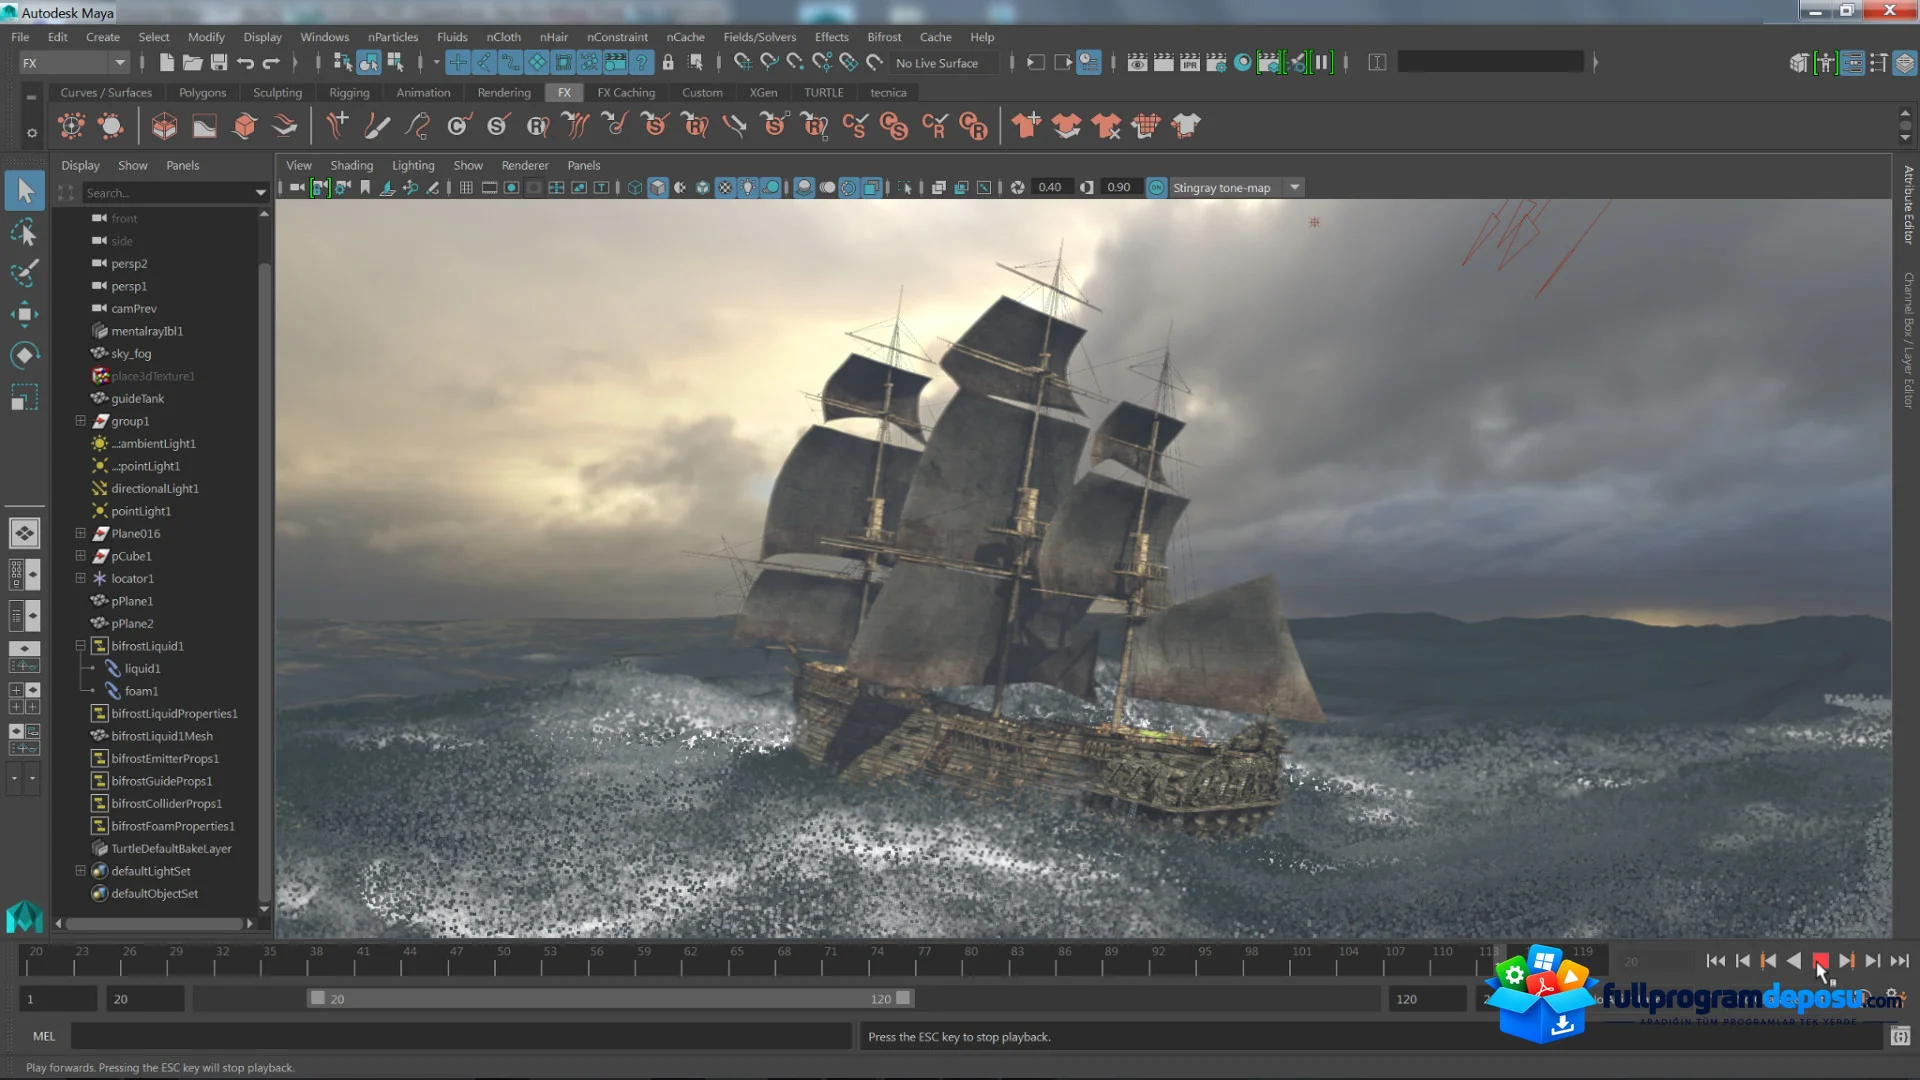Click the No Live Surface field

click(x=945, y=62)
